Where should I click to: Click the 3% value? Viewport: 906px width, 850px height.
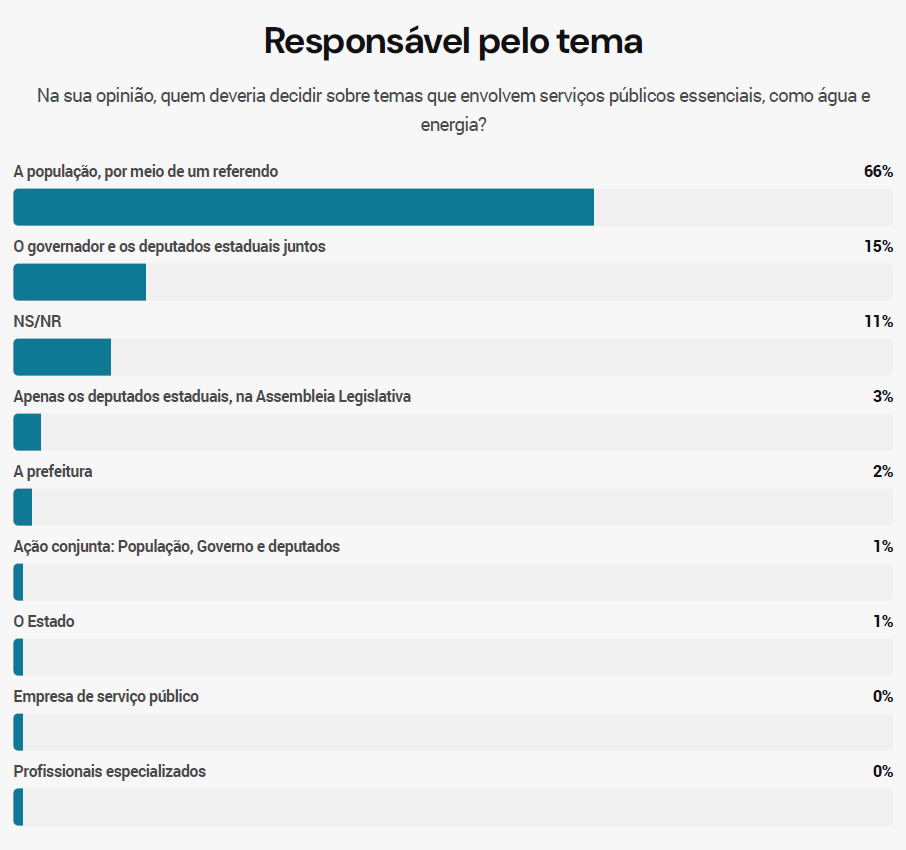[x=882, y=396]
